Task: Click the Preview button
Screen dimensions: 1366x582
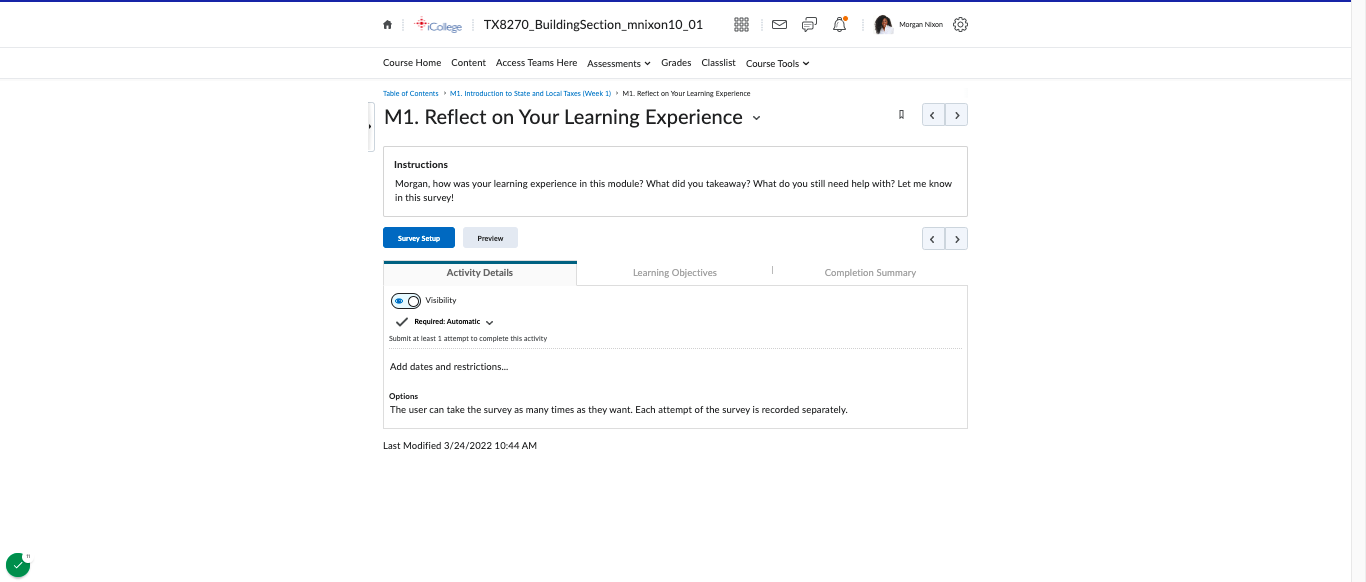Action: 490,238
